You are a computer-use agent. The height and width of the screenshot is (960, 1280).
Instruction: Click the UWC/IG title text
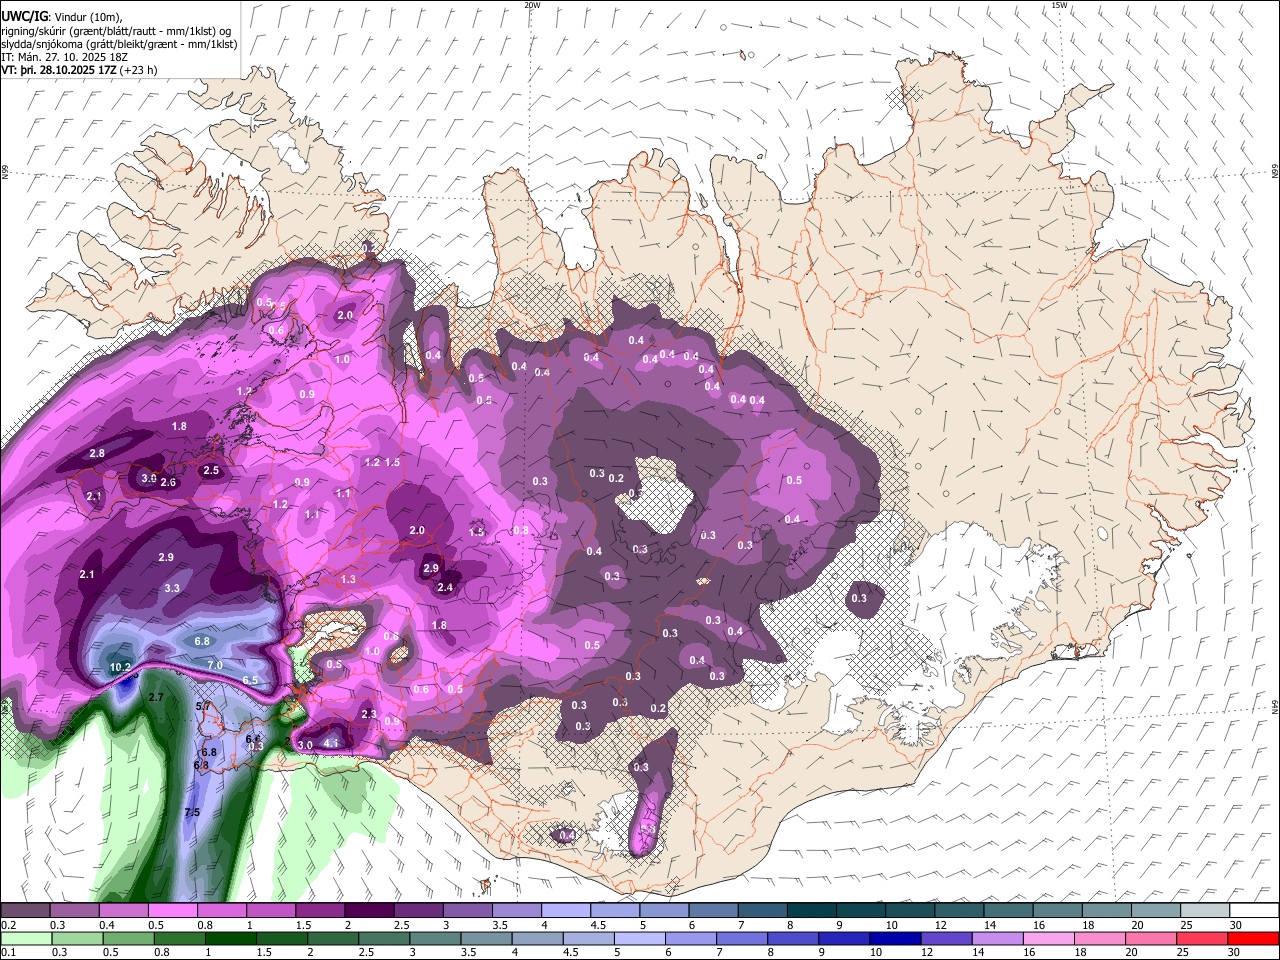point(24,17)
